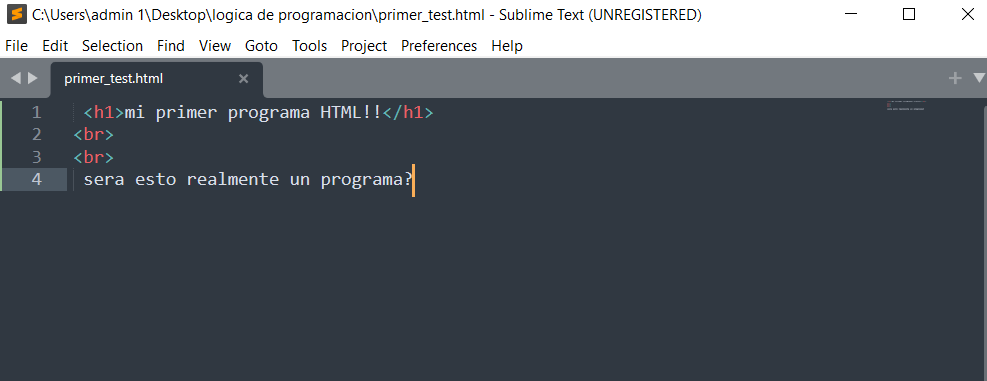987x381 pixels.
Task: Open the Preferences menu
Action: point(439,46)
